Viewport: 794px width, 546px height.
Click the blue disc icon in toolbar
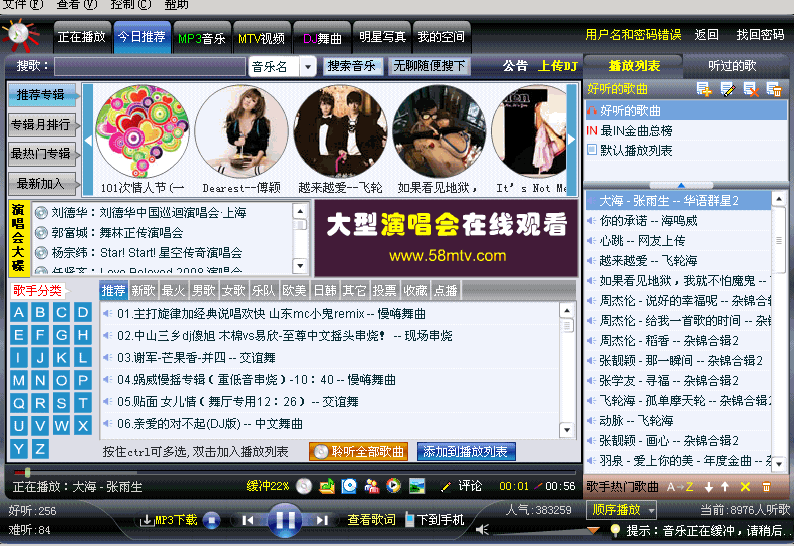tap(349, 486)
